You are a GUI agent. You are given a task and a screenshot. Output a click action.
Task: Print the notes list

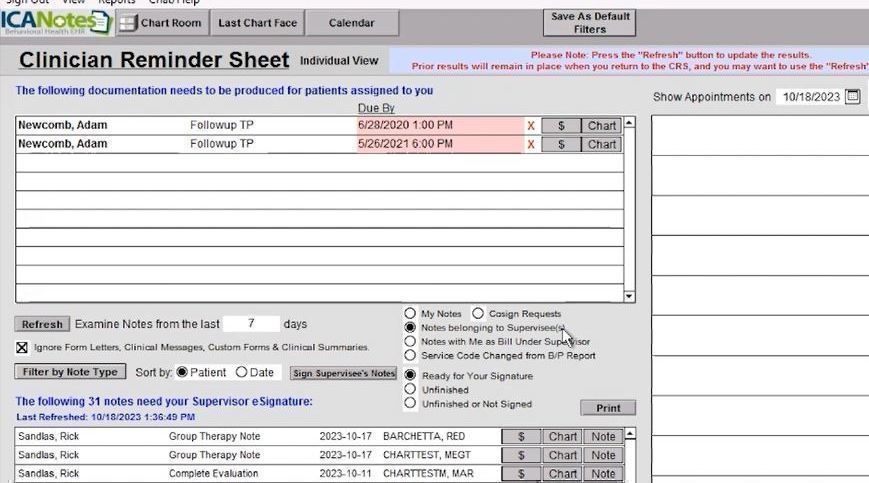click(x=608, y=408)
